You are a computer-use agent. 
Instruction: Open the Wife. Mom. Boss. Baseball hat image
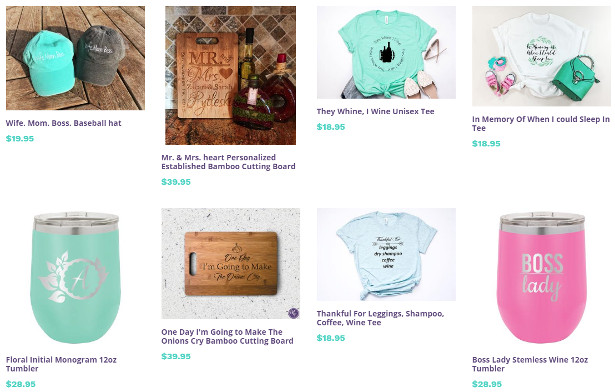tap(75, 58)
